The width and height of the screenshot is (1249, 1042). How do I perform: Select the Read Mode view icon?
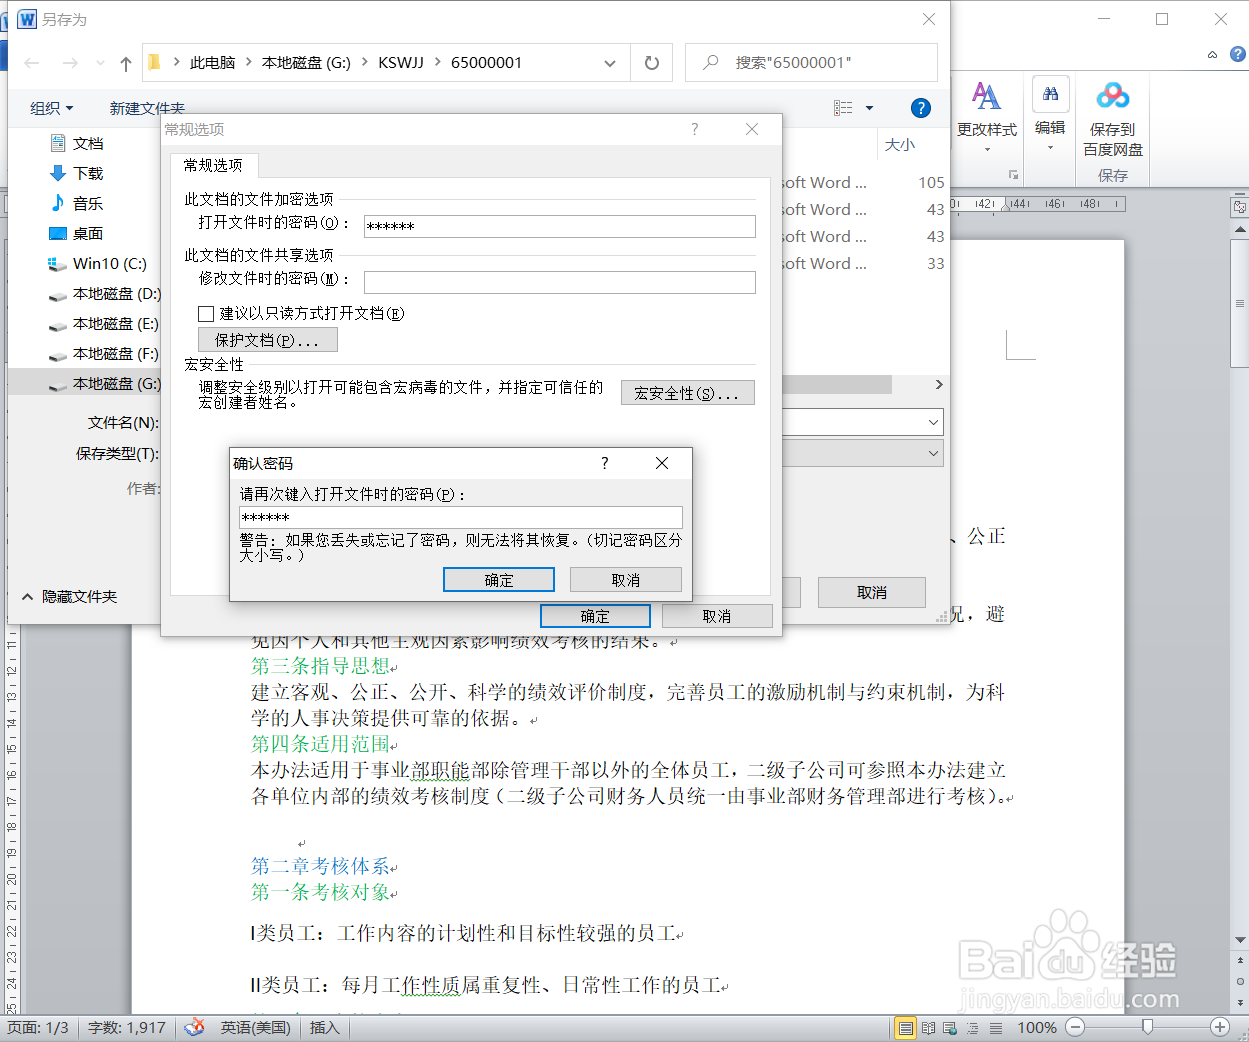point(927,1027)
